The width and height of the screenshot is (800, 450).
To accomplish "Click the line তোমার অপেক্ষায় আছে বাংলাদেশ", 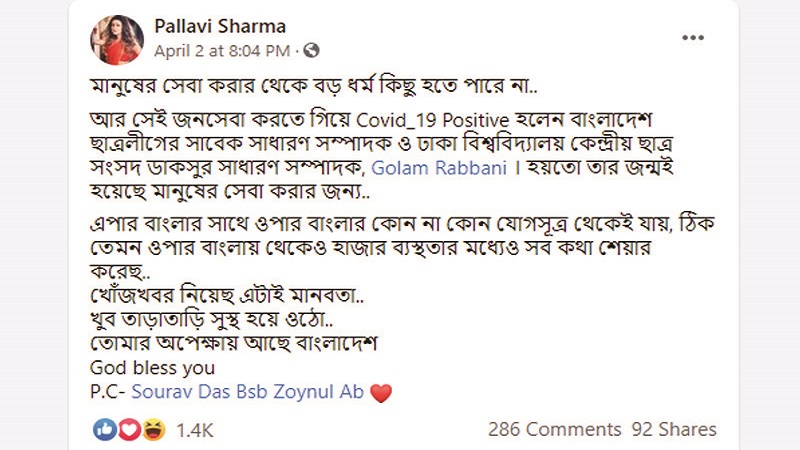I will (234, 343).
